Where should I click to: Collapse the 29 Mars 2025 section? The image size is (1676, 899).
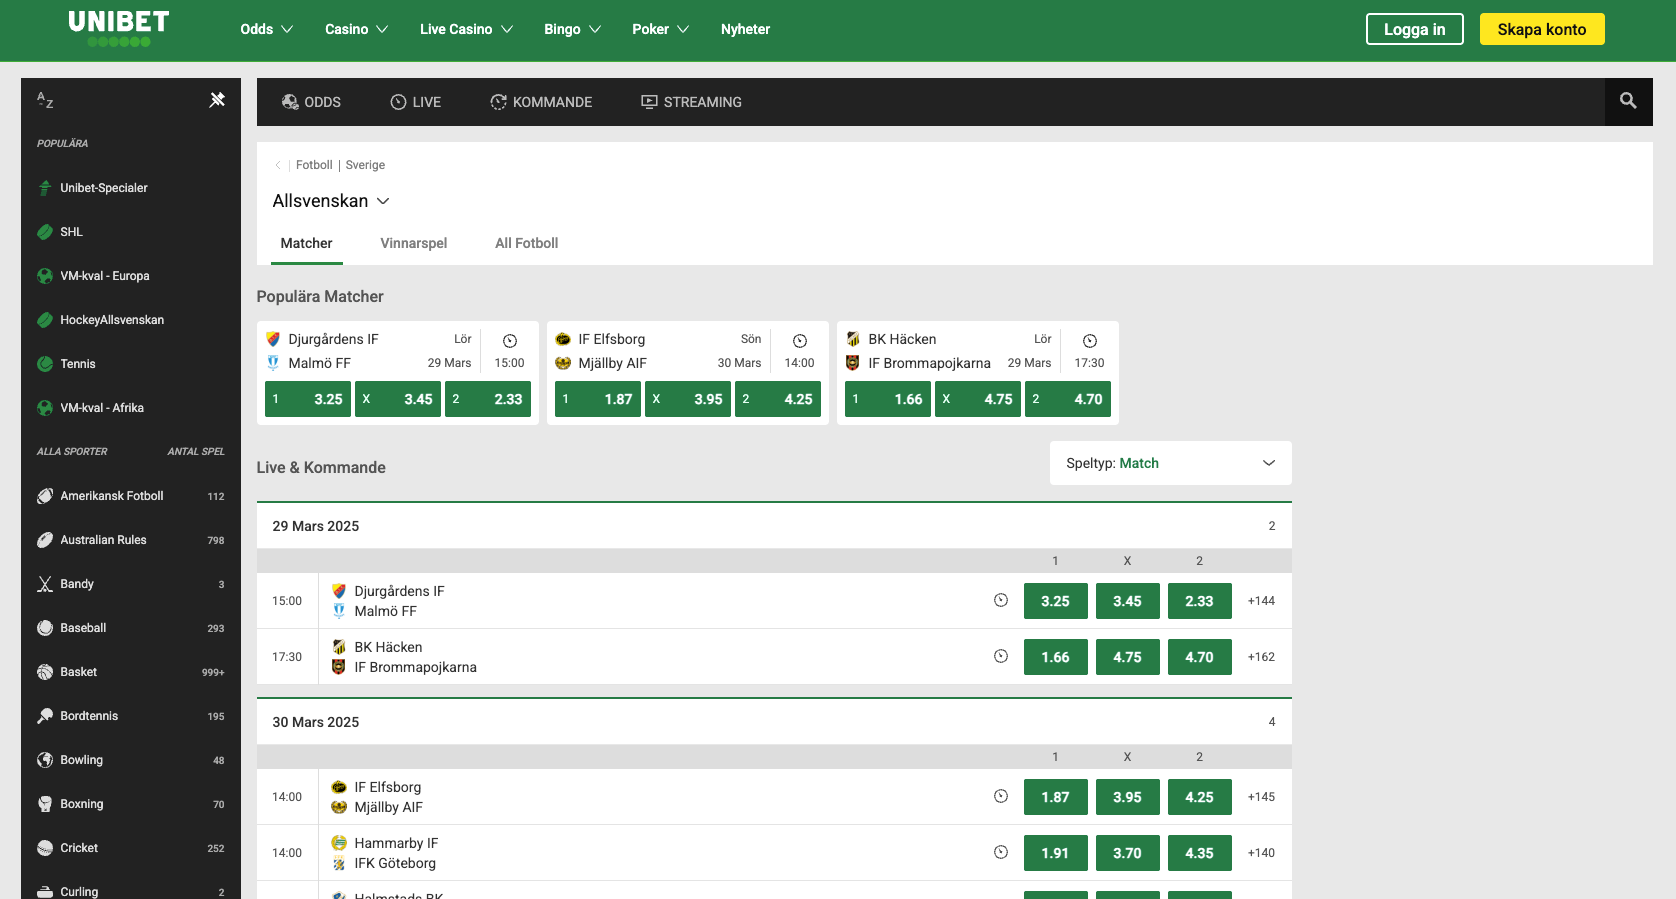[x=774, y=526]
